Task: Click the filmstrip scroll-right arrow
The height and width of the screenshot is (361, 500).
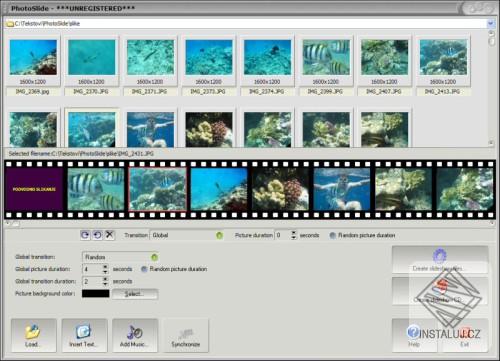Action: tap(492, 223)
